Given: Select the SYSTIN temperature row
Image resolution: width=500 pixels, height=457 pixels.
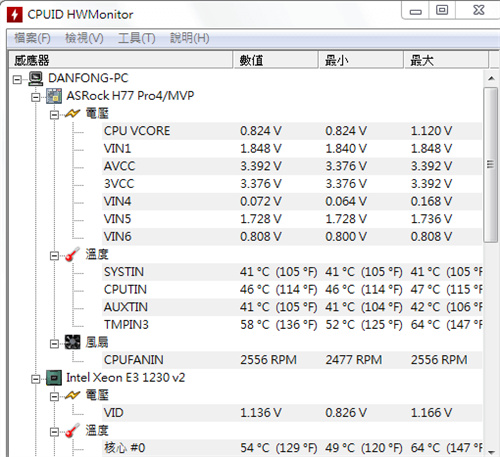Looking at the screenshot, I should pos(292,272).
